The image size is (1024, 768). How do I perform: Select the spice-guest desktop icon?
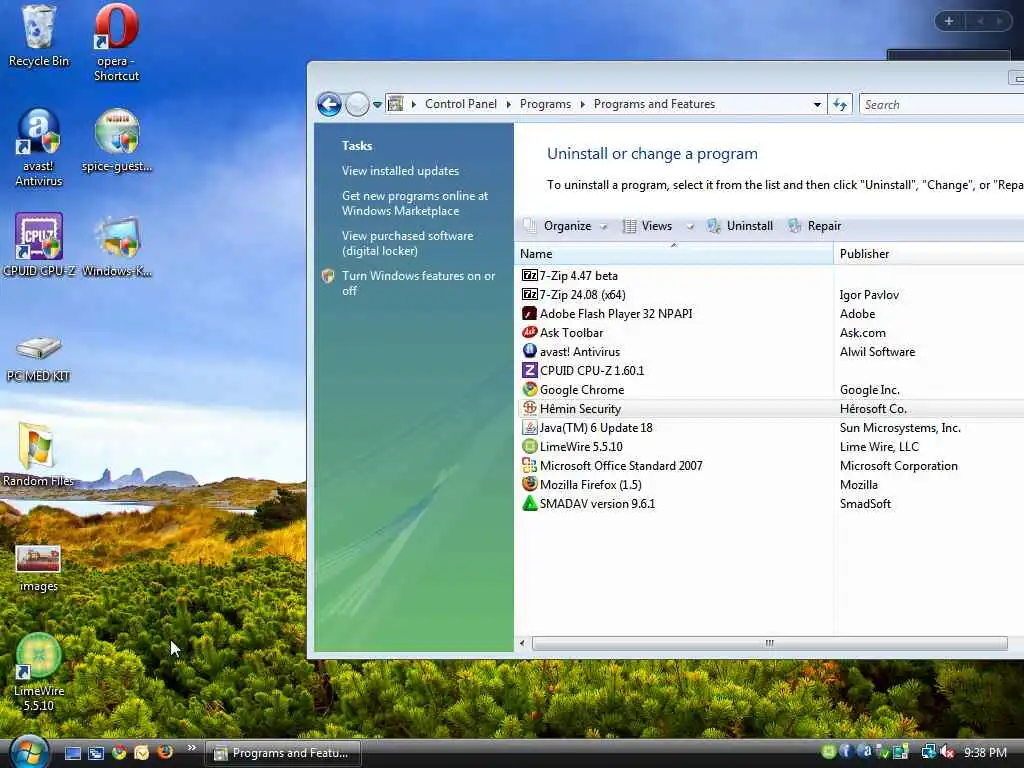tap(117, 141)
